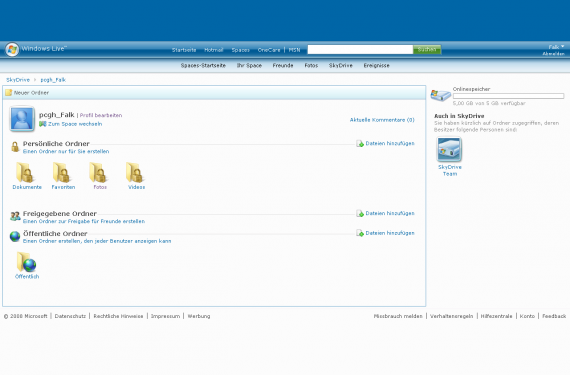Image resolution: width=570 pixels, height=375 pixels.
Task: Click add-file icon in Freigegebene Ordner row
Action: pyautogui.click(x=360, y=213)
